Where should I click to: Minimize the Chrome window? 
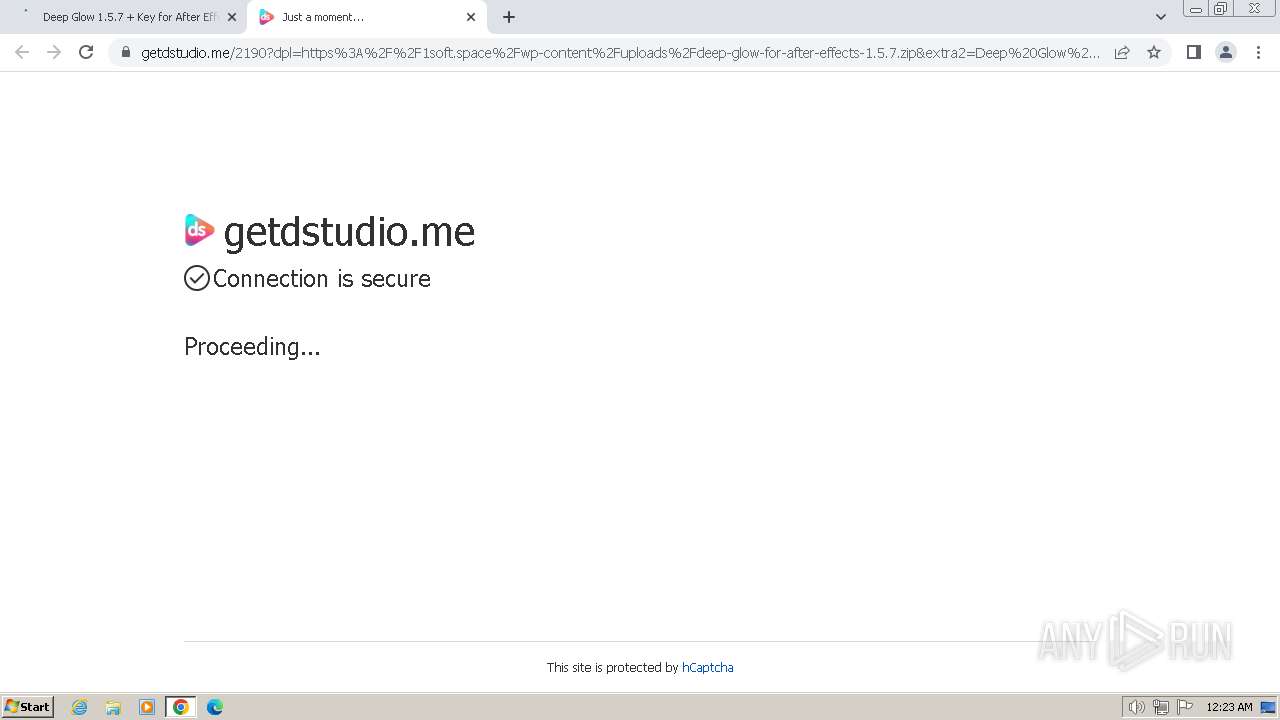(x=1196, y=9)
